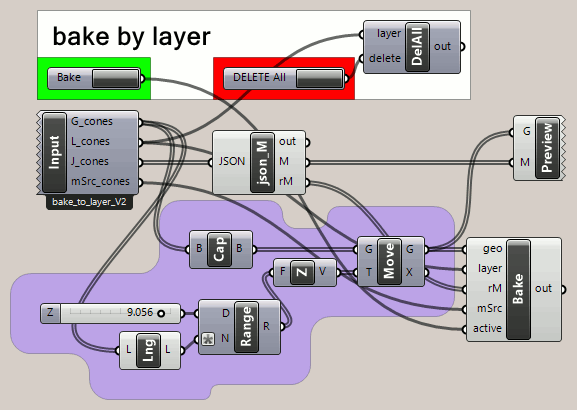Select the Cap component
The width and height of the screenshot is (577, 410).
(x=219, y=249)
